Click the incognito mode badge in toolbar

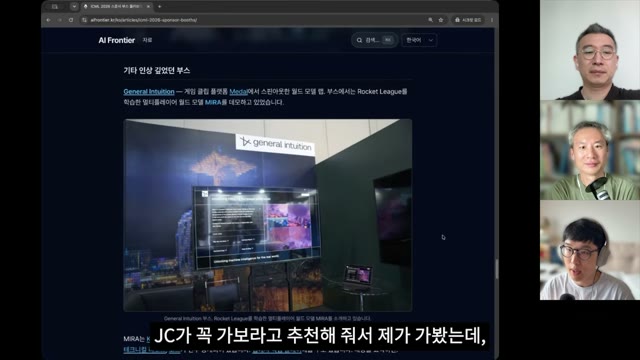468,20
